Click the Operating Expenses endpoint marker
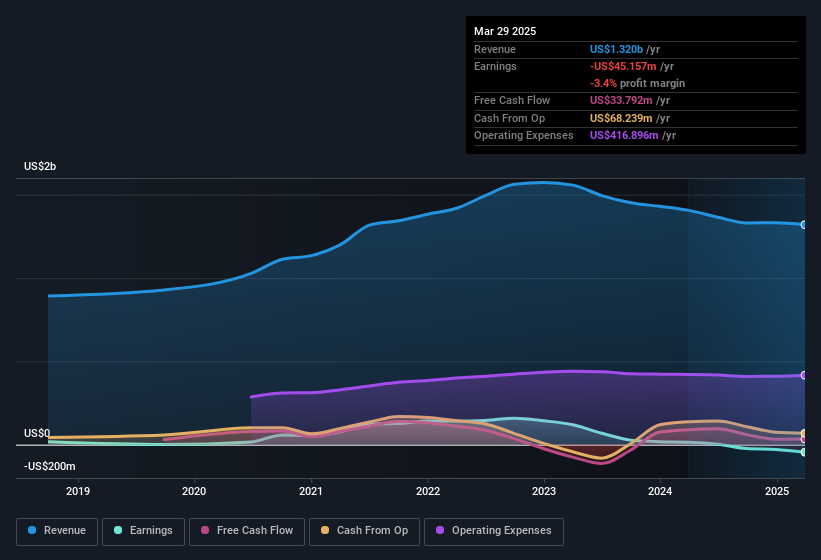This screenshot has height=560, width=821. click(804, 375)
